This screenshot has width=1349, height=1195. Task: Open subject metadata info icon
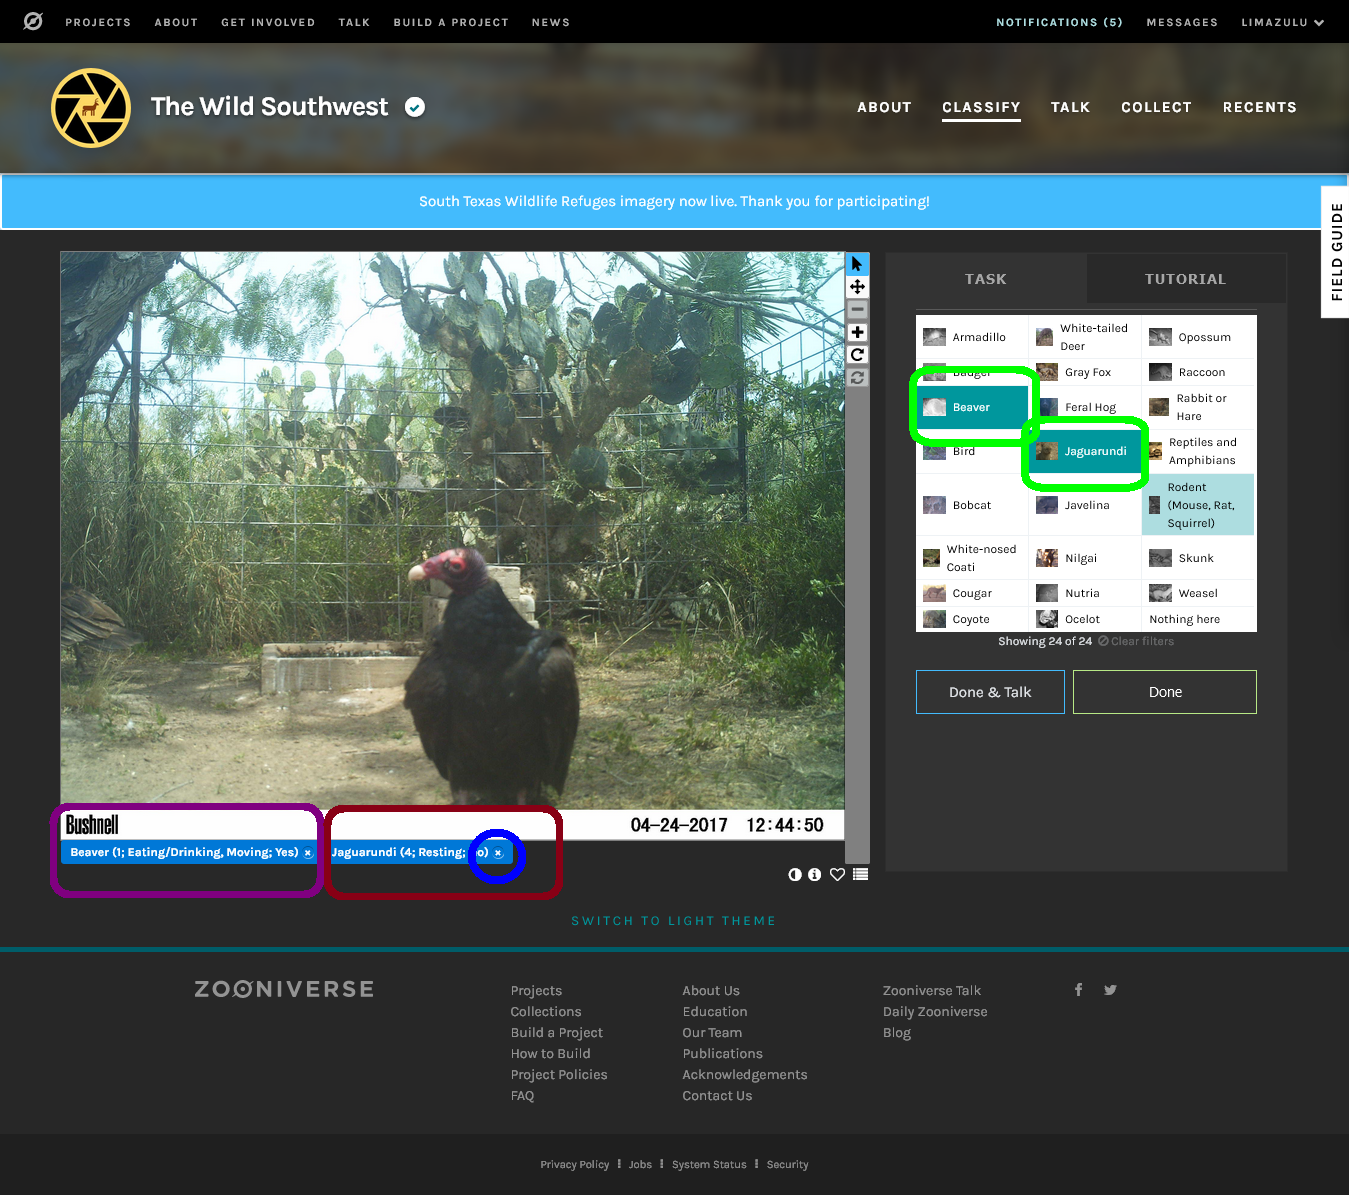point(815,874)
